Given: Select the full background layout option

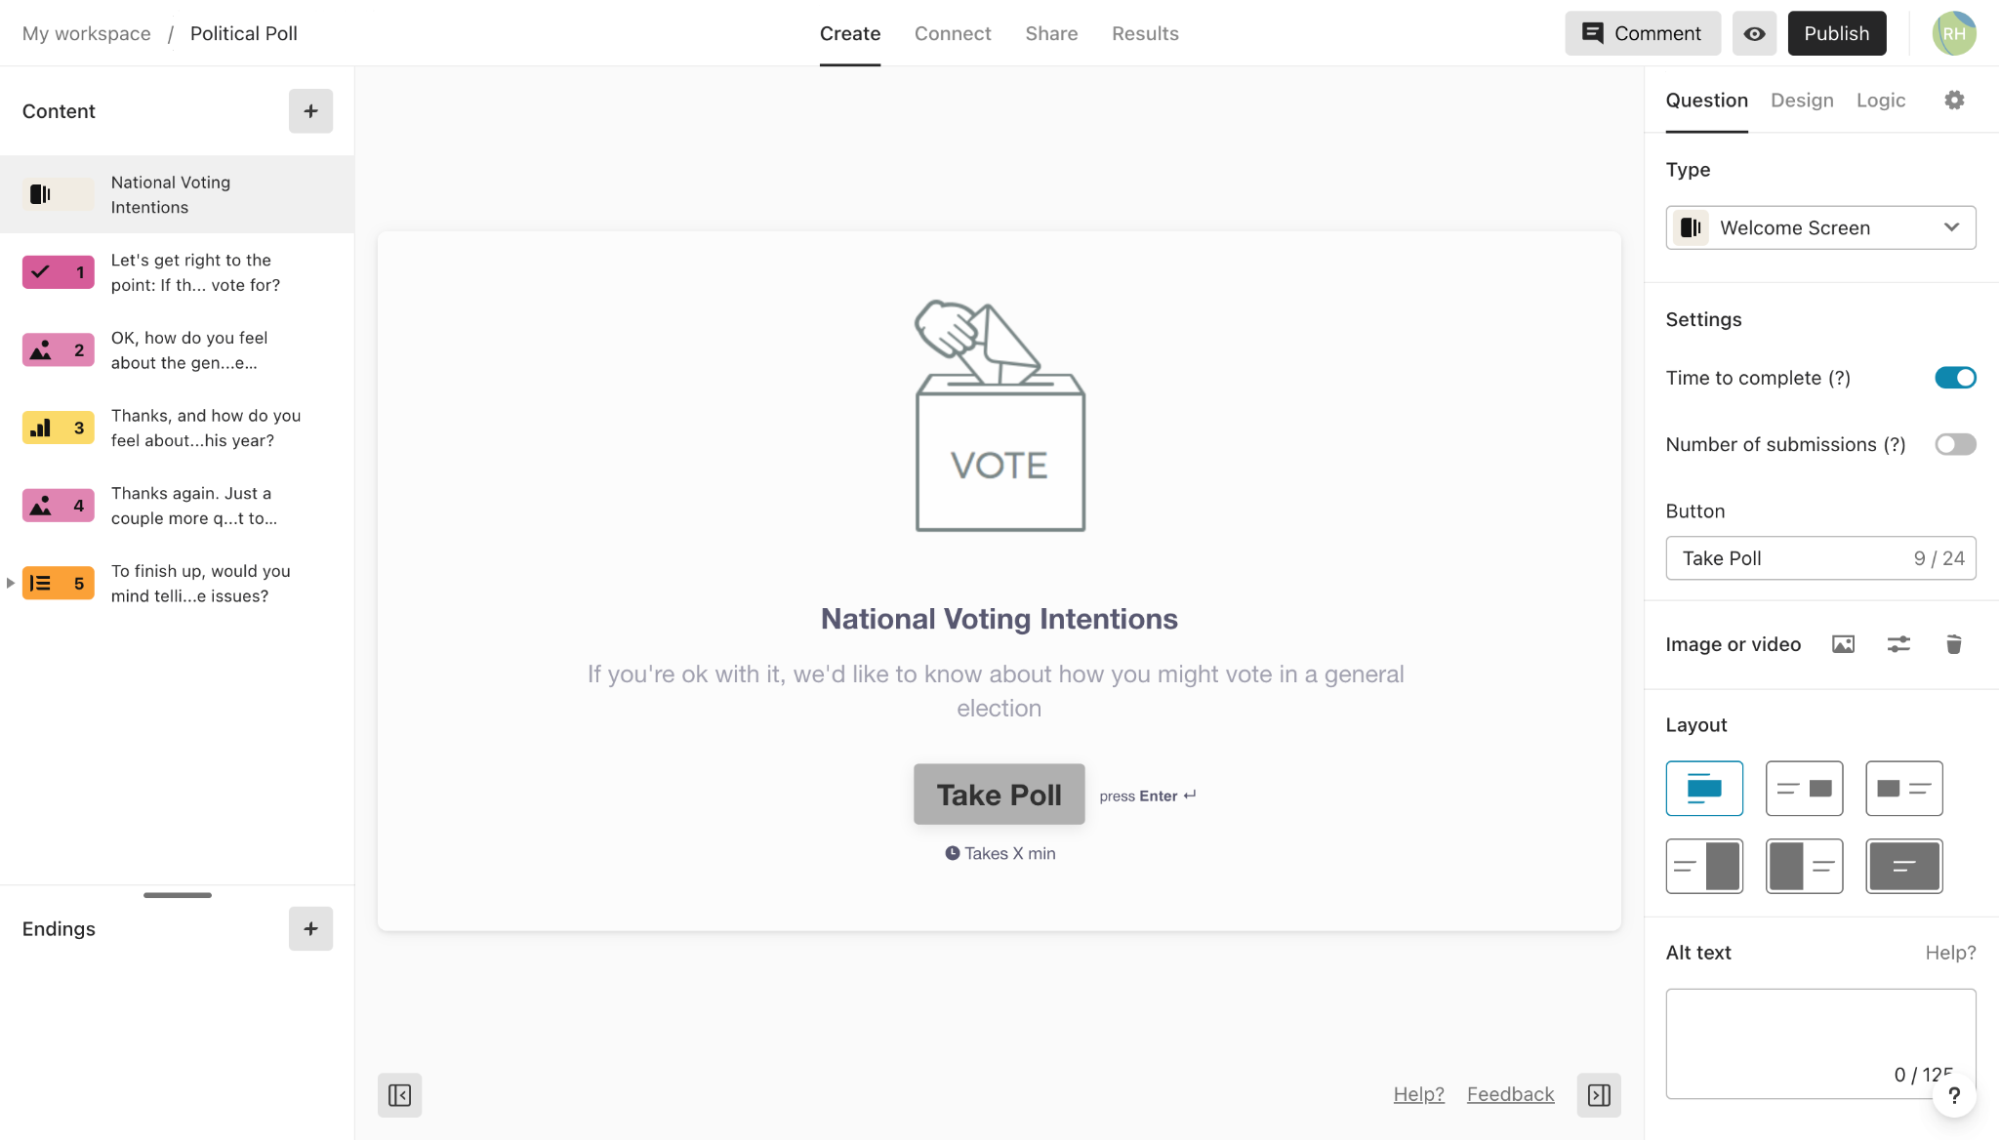Looking at the screenshot, I should 1904,866.
